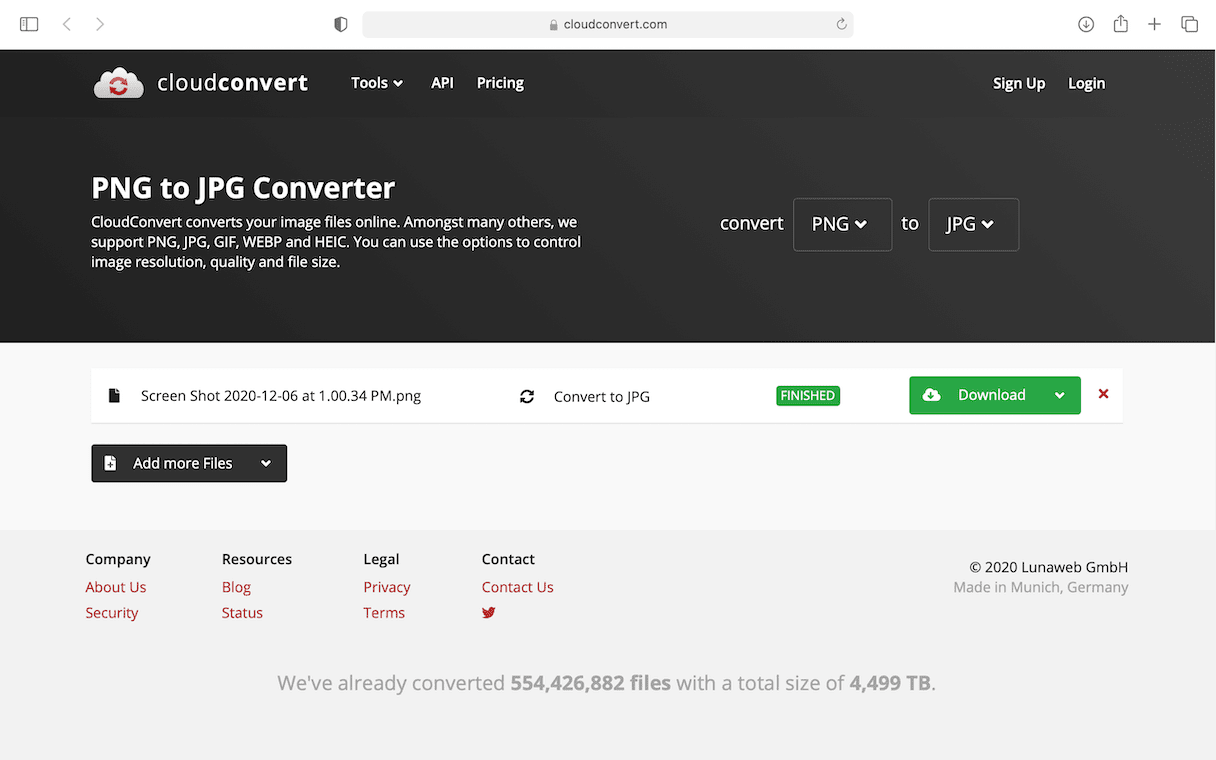The height and width of the screenshot is (760, 1216).
Task: Click the Twitter bird icon in the Contact section
Action: (488, 613)
